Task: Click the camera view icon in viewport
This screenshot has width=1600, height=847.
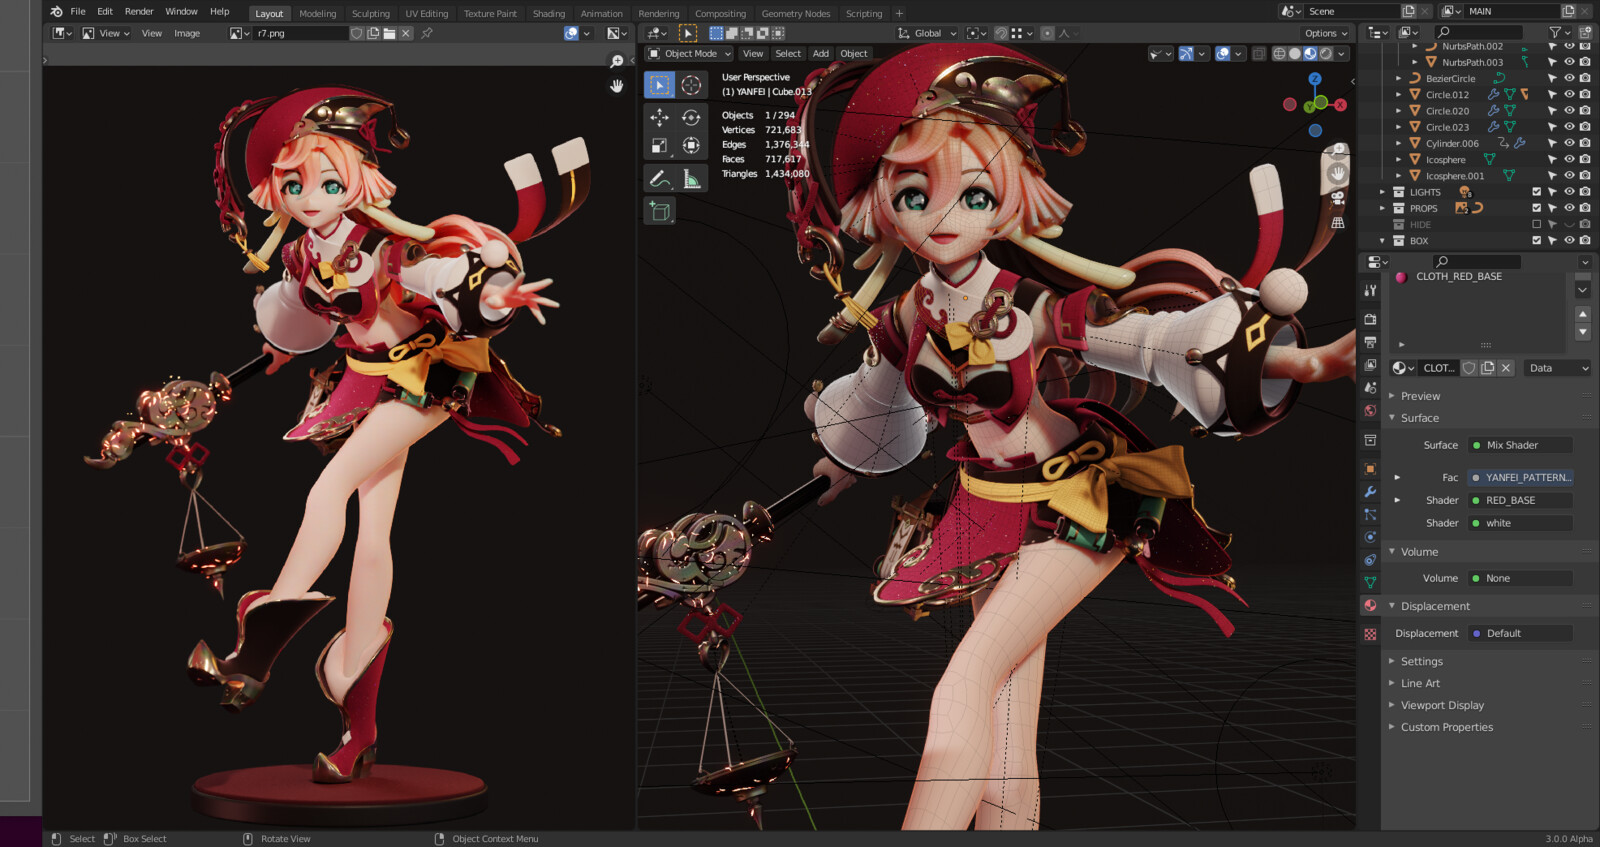Action: click(1338, 198)
